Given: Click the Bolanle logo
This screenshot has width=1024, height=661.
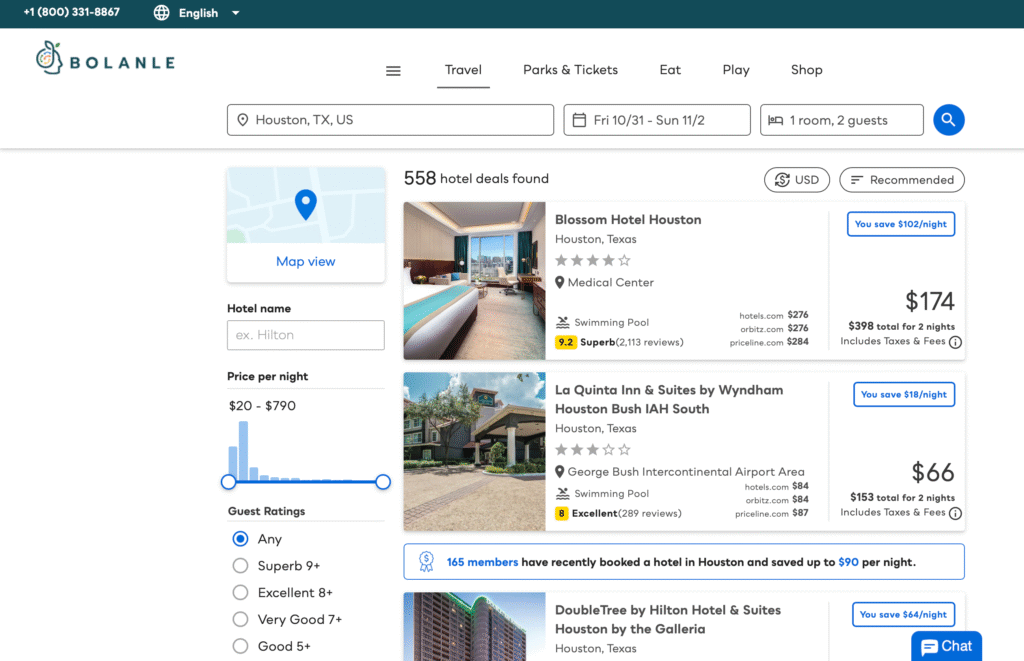Looking at the screenshot, I should coord(106,59).
